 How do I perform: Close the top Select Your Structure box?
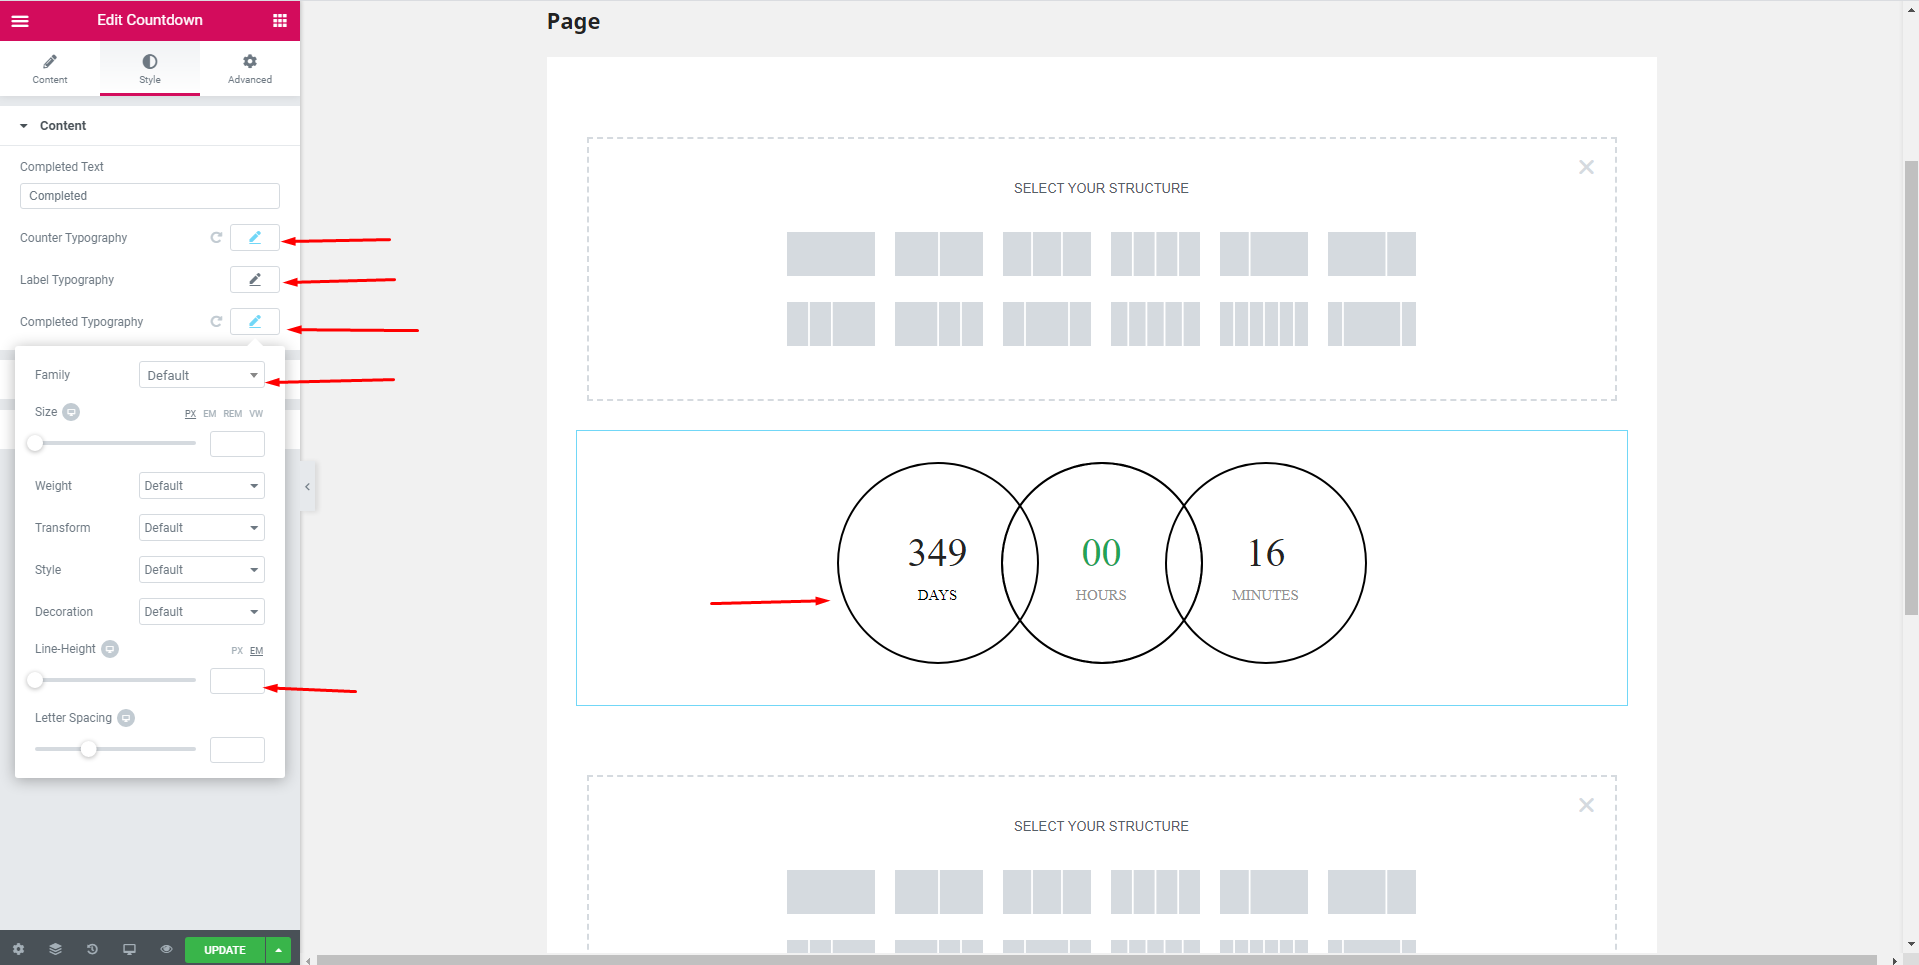[1586, 167]
